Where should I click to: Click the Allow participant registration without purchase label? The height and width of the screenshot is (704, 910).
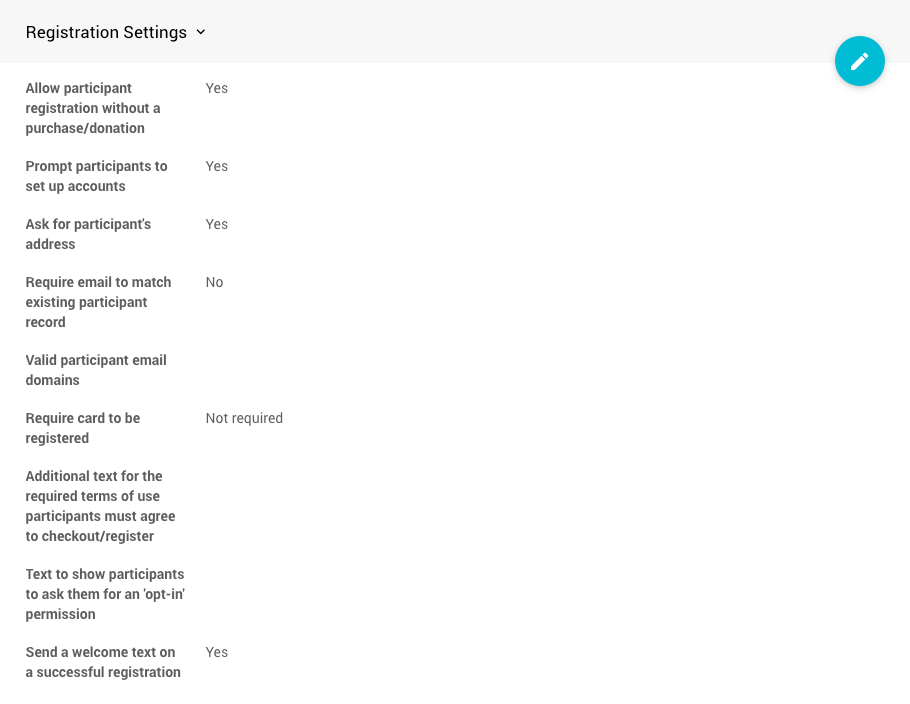click(x=93, y=108)
